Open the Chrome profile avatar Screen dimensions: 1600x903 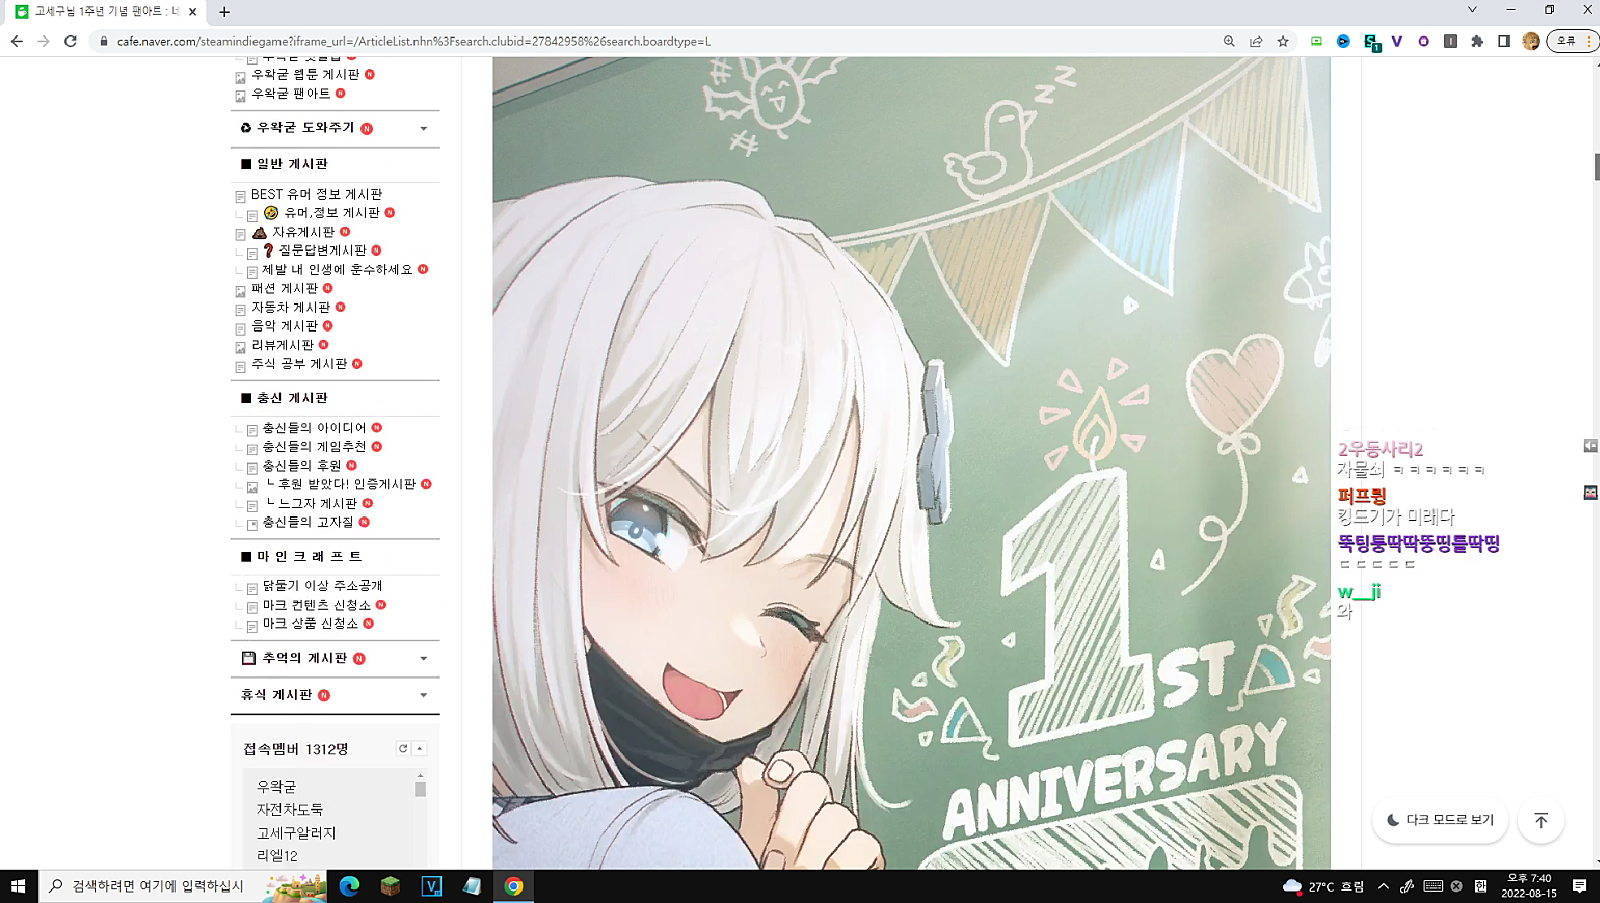(1531, 41)
